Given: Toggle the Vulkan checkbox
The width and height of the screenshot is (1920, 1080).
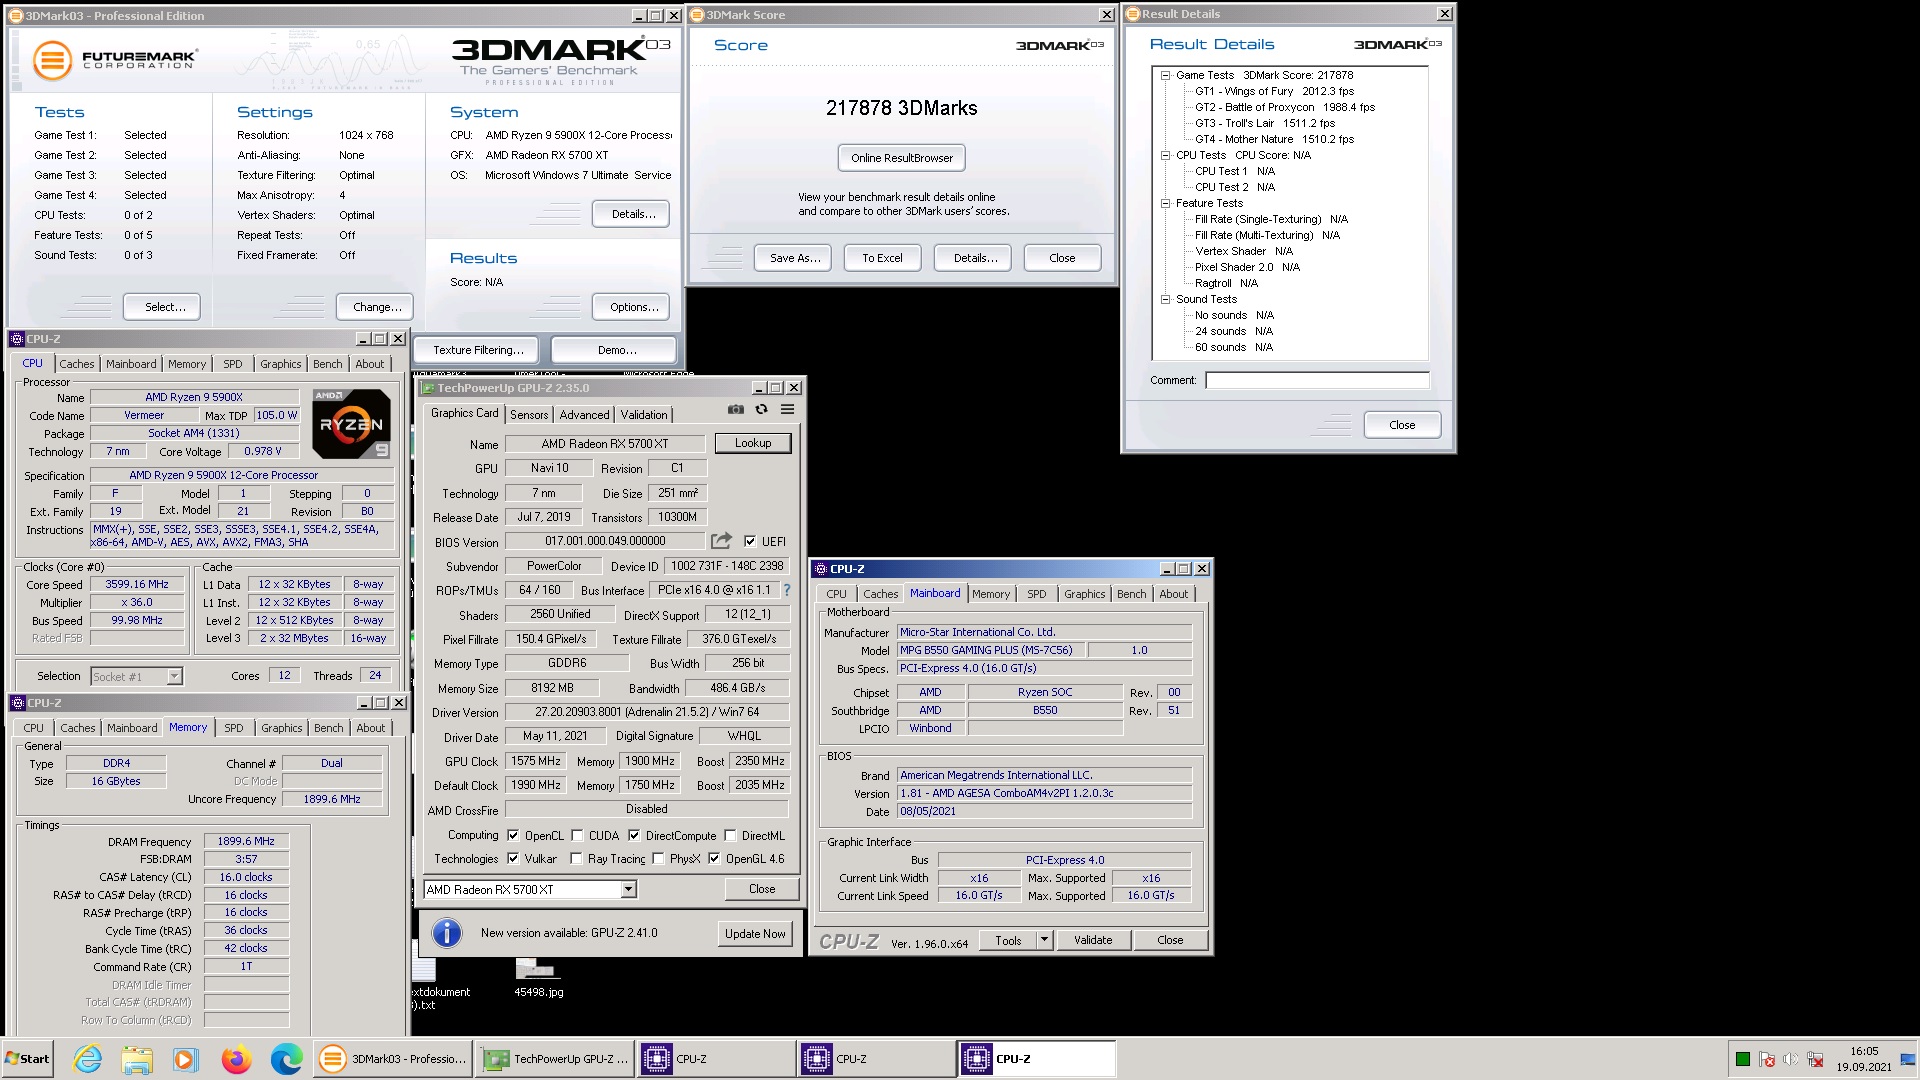Looking at the screenshot, I should click(x=513, y=858).
